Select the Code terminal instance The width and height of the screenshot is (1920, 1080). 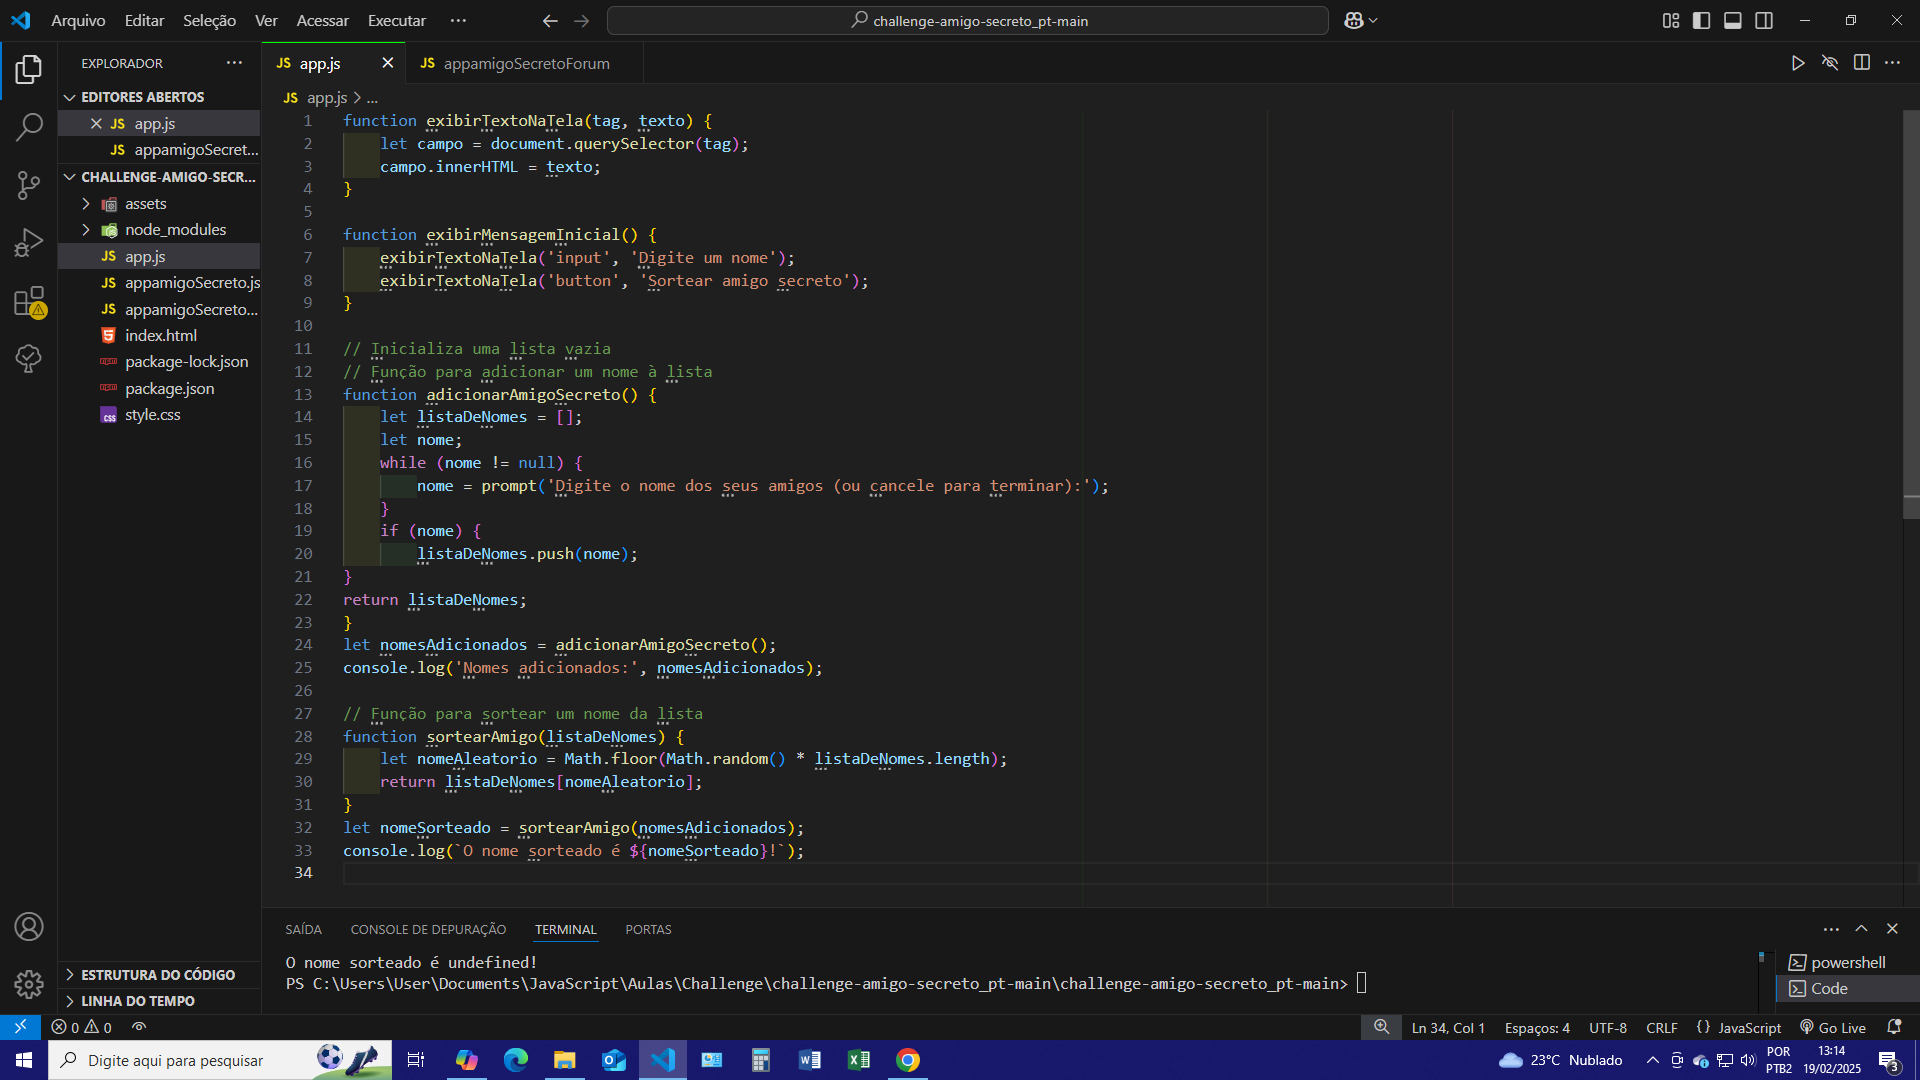click(1848, 988)
